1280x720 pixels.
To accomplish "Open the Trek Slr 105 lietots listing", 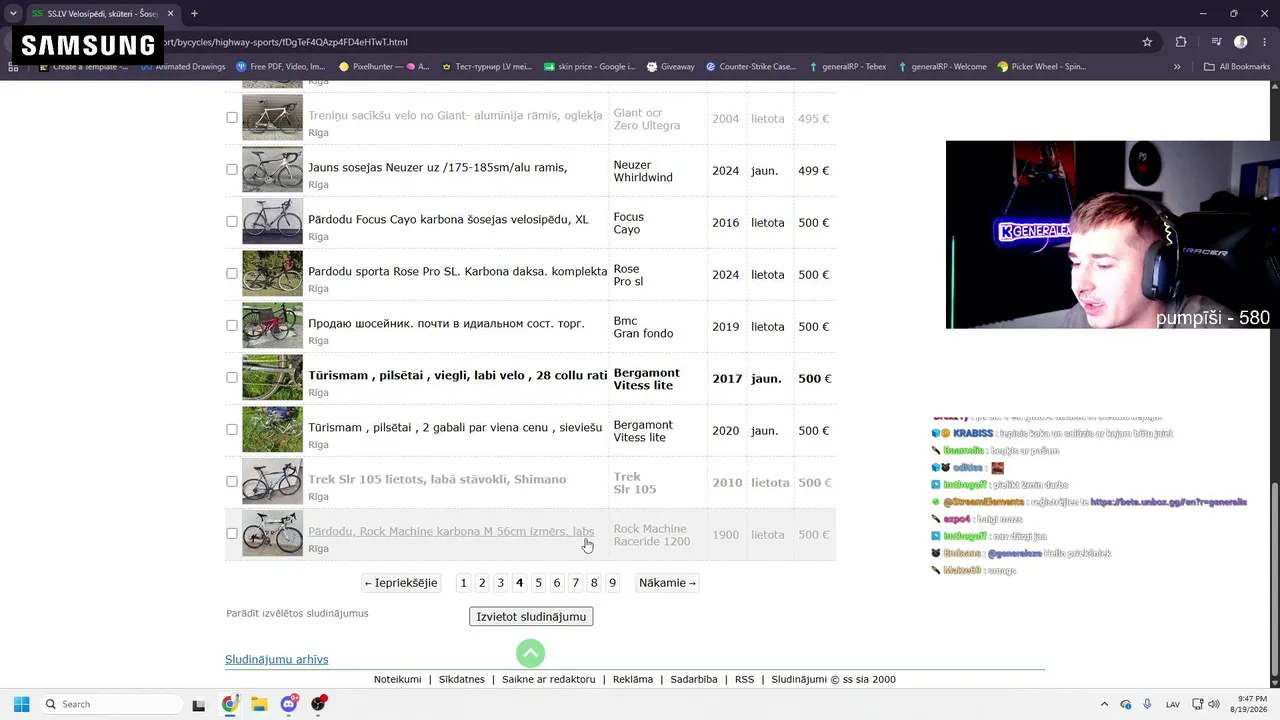I will click(x=437, y=480).
